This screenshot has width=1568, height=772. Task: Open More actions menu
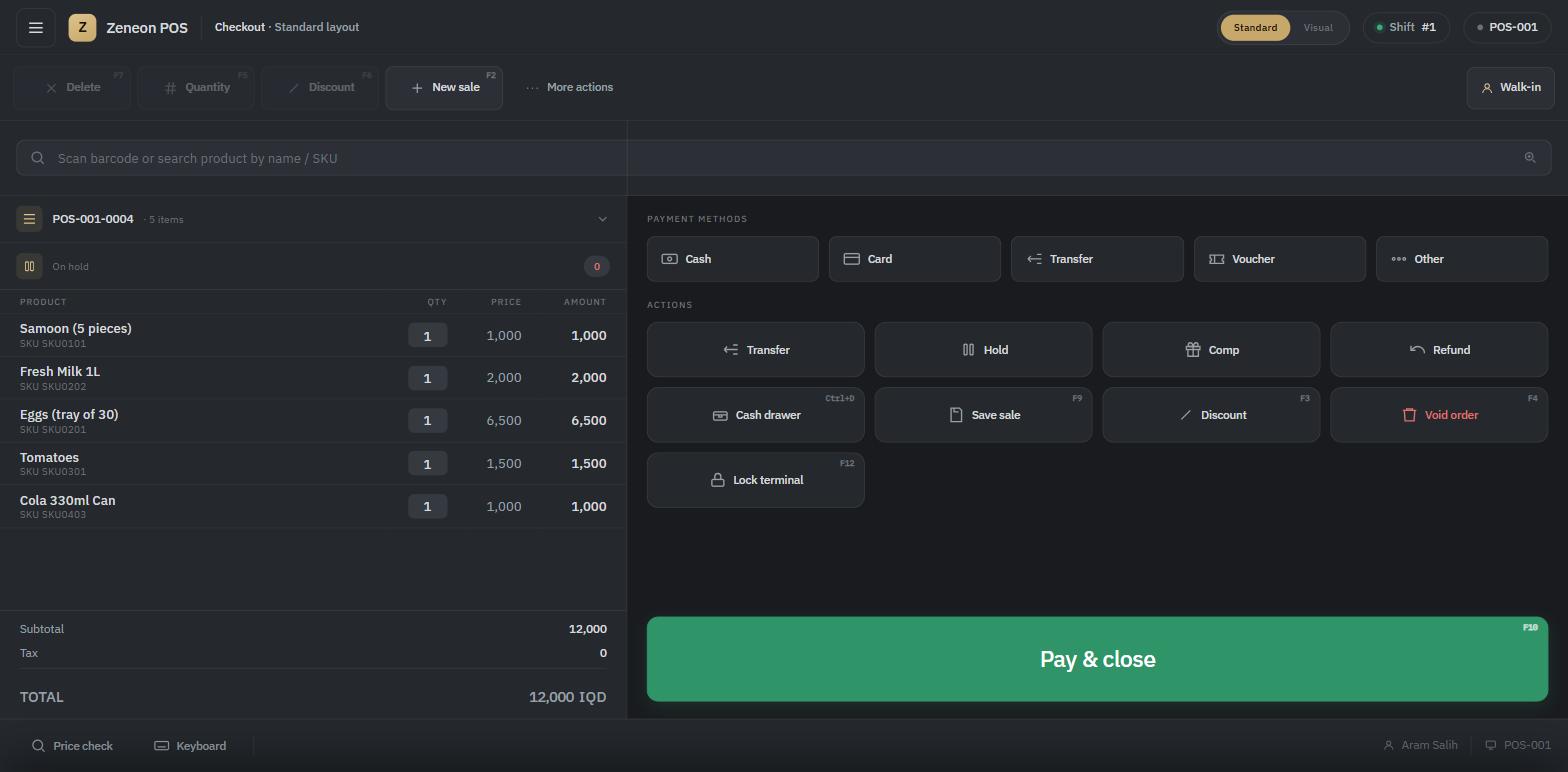click(x=570, y=88)
